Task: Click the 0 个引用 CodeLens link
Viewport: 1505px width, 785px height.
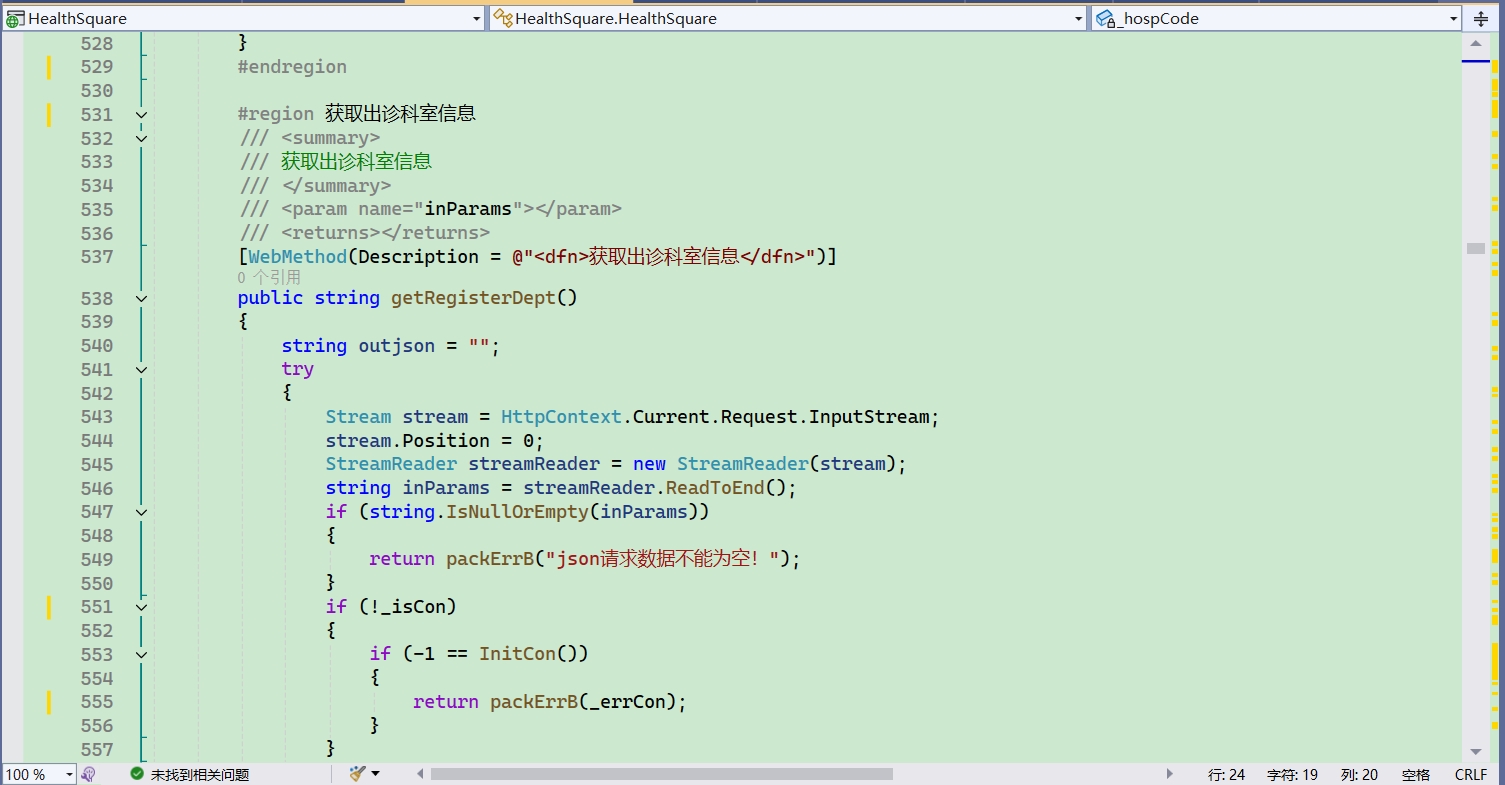Action: click(269, 277)
